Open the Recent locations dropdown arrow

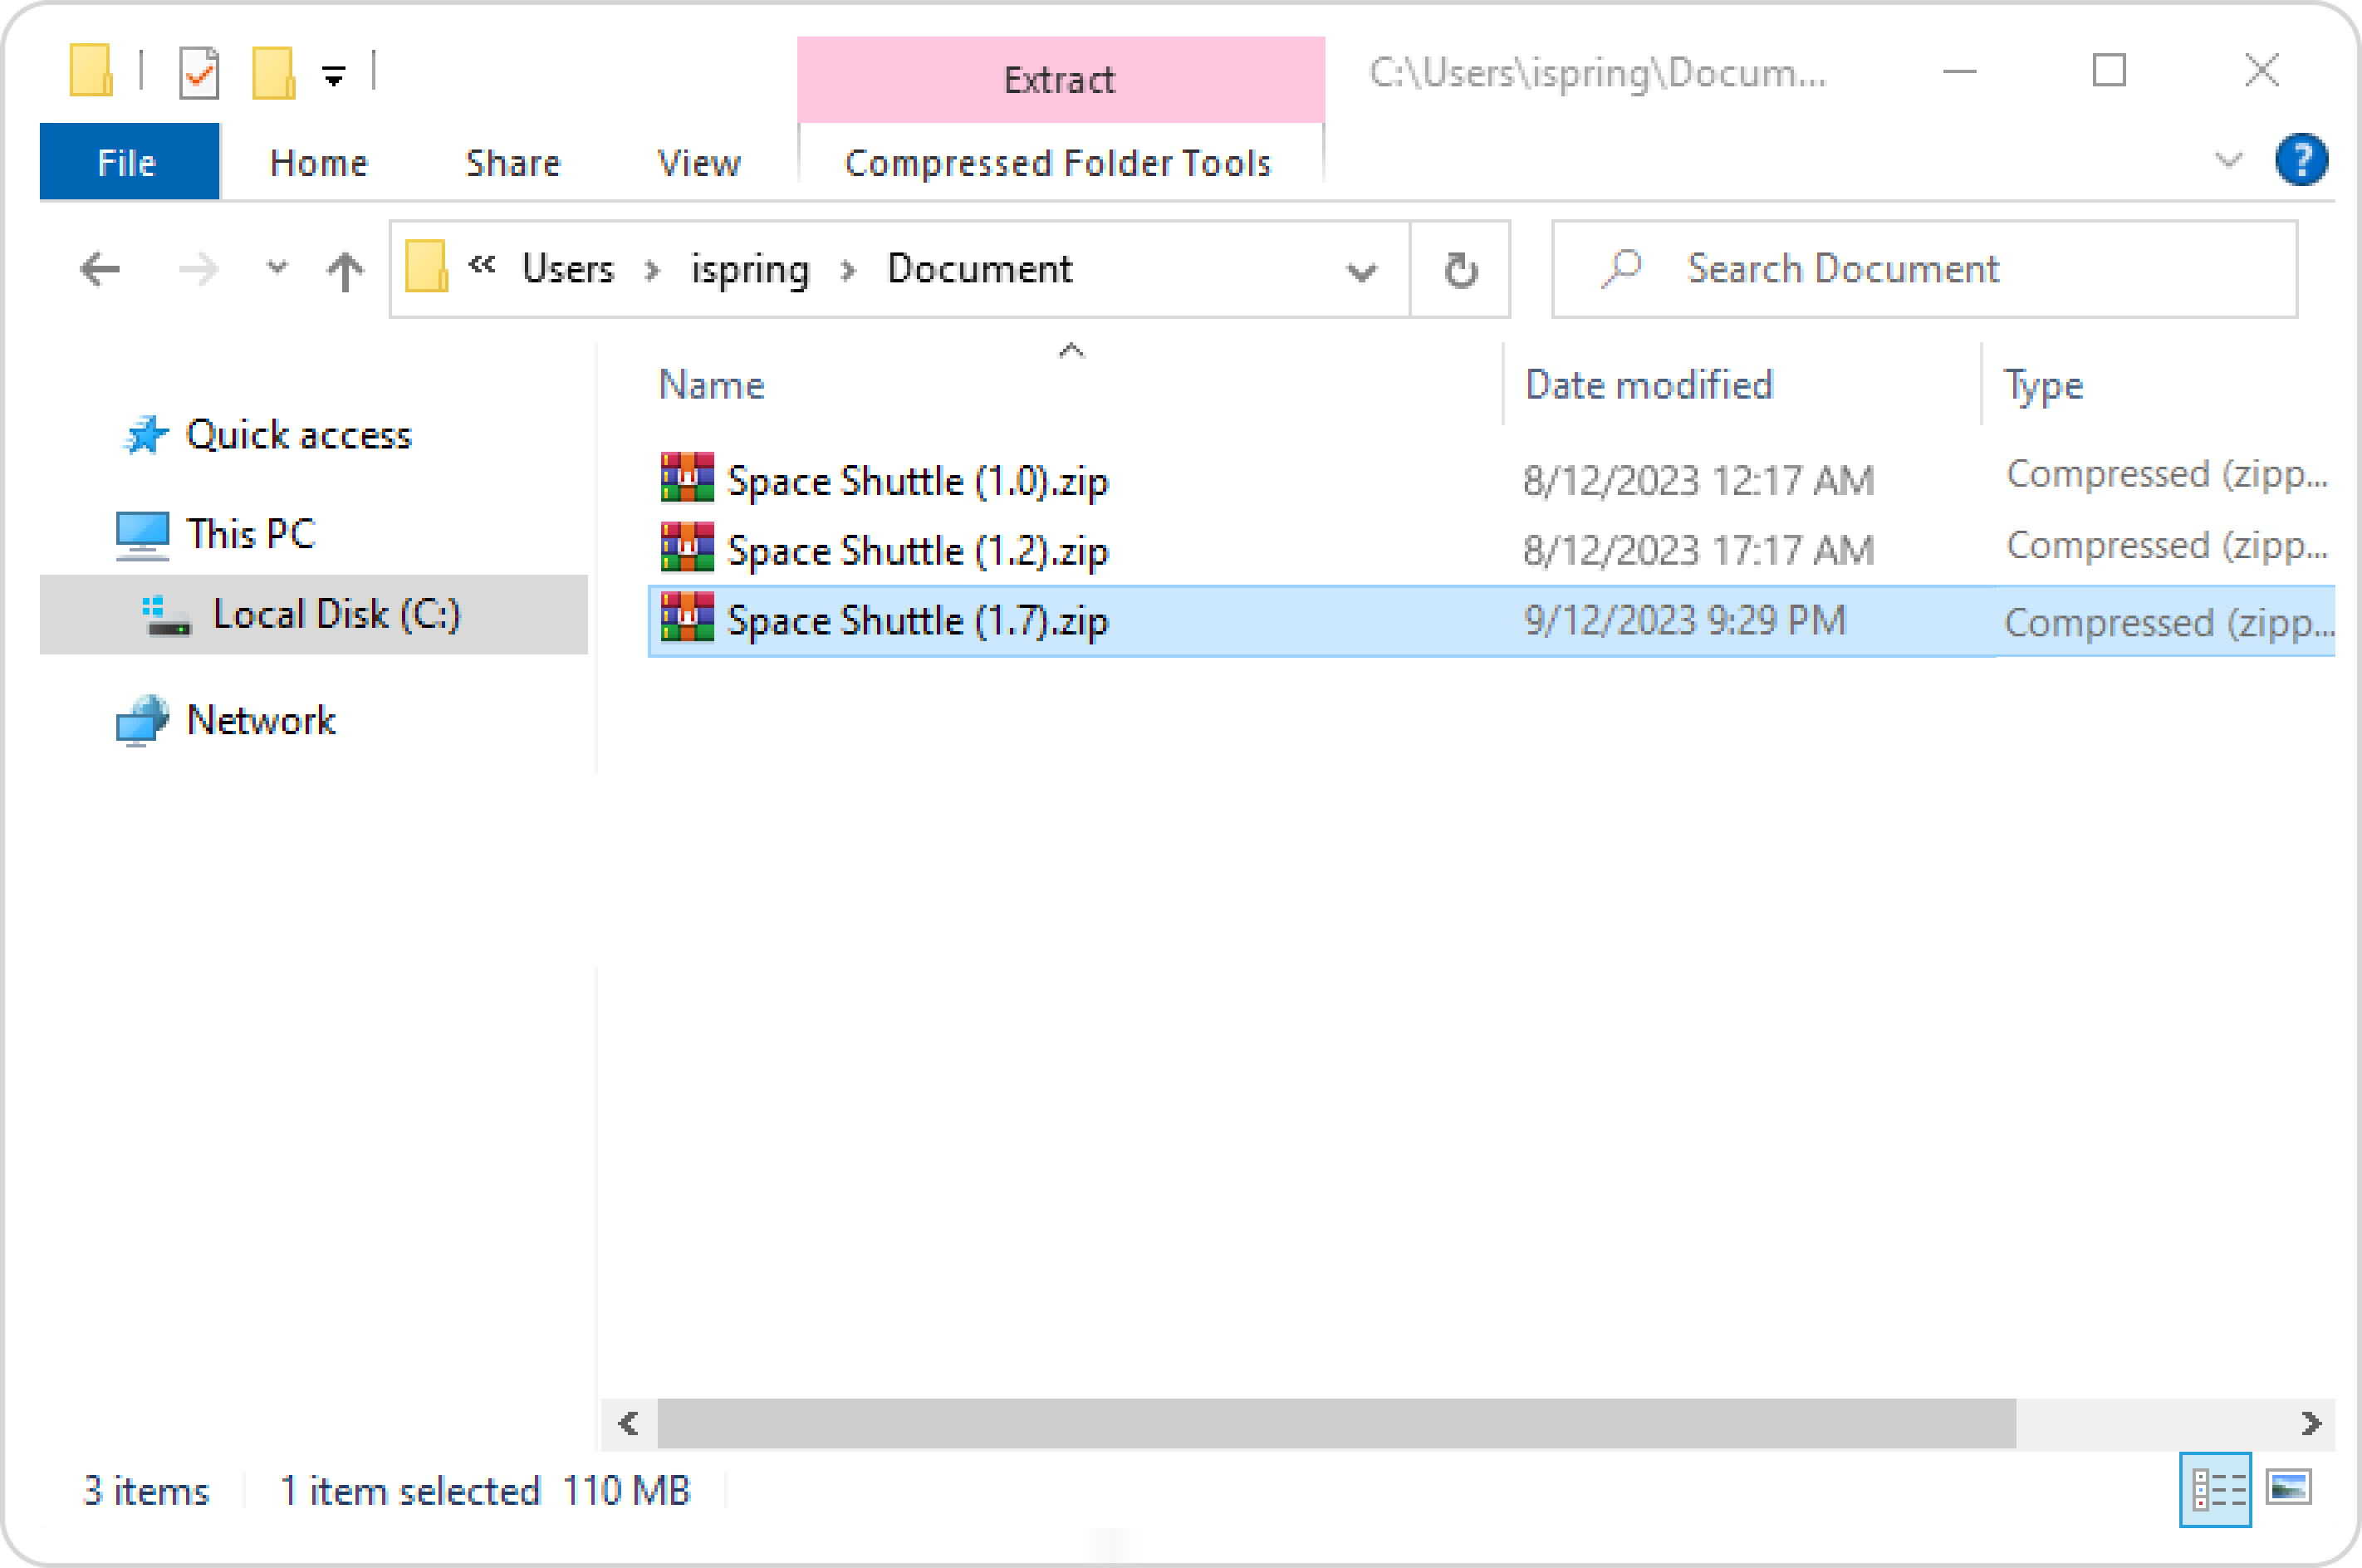tap(277, 268)
